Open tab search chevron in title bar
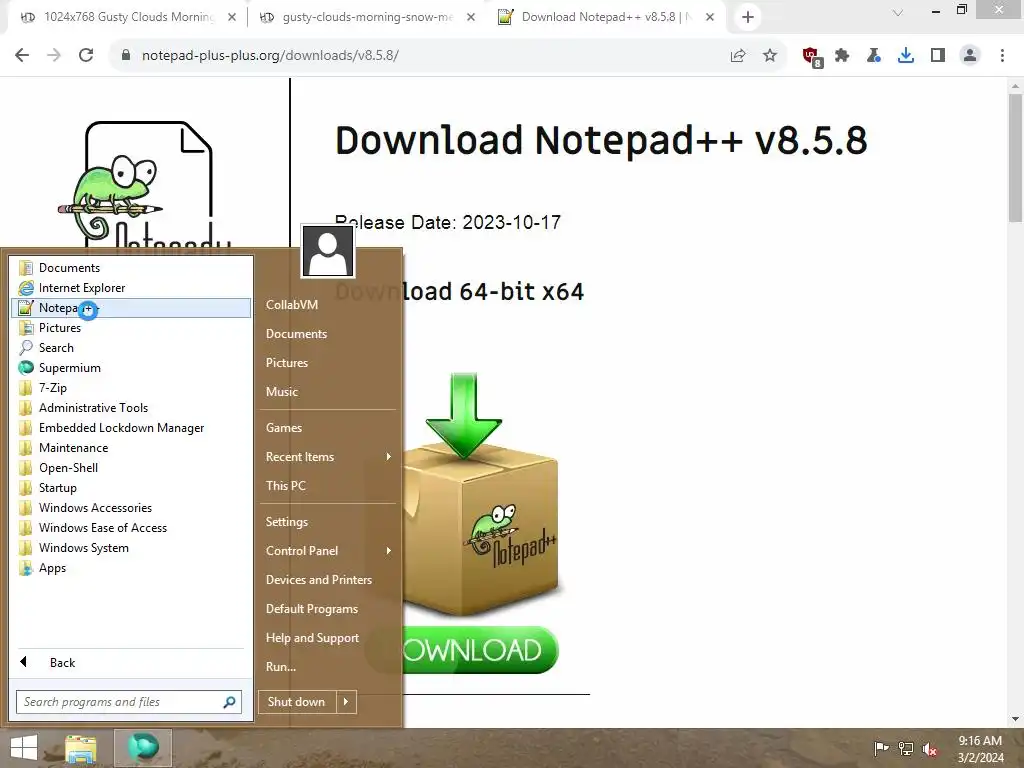The image size is (1024, 768). coord(898,12)
